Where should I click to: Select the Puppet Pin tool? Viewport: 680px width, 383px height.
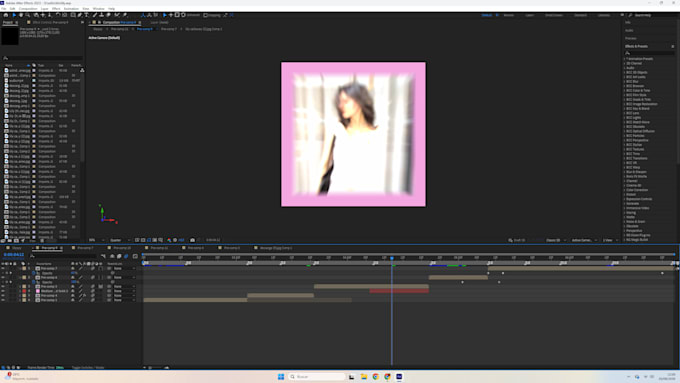(x=125, y=15)
